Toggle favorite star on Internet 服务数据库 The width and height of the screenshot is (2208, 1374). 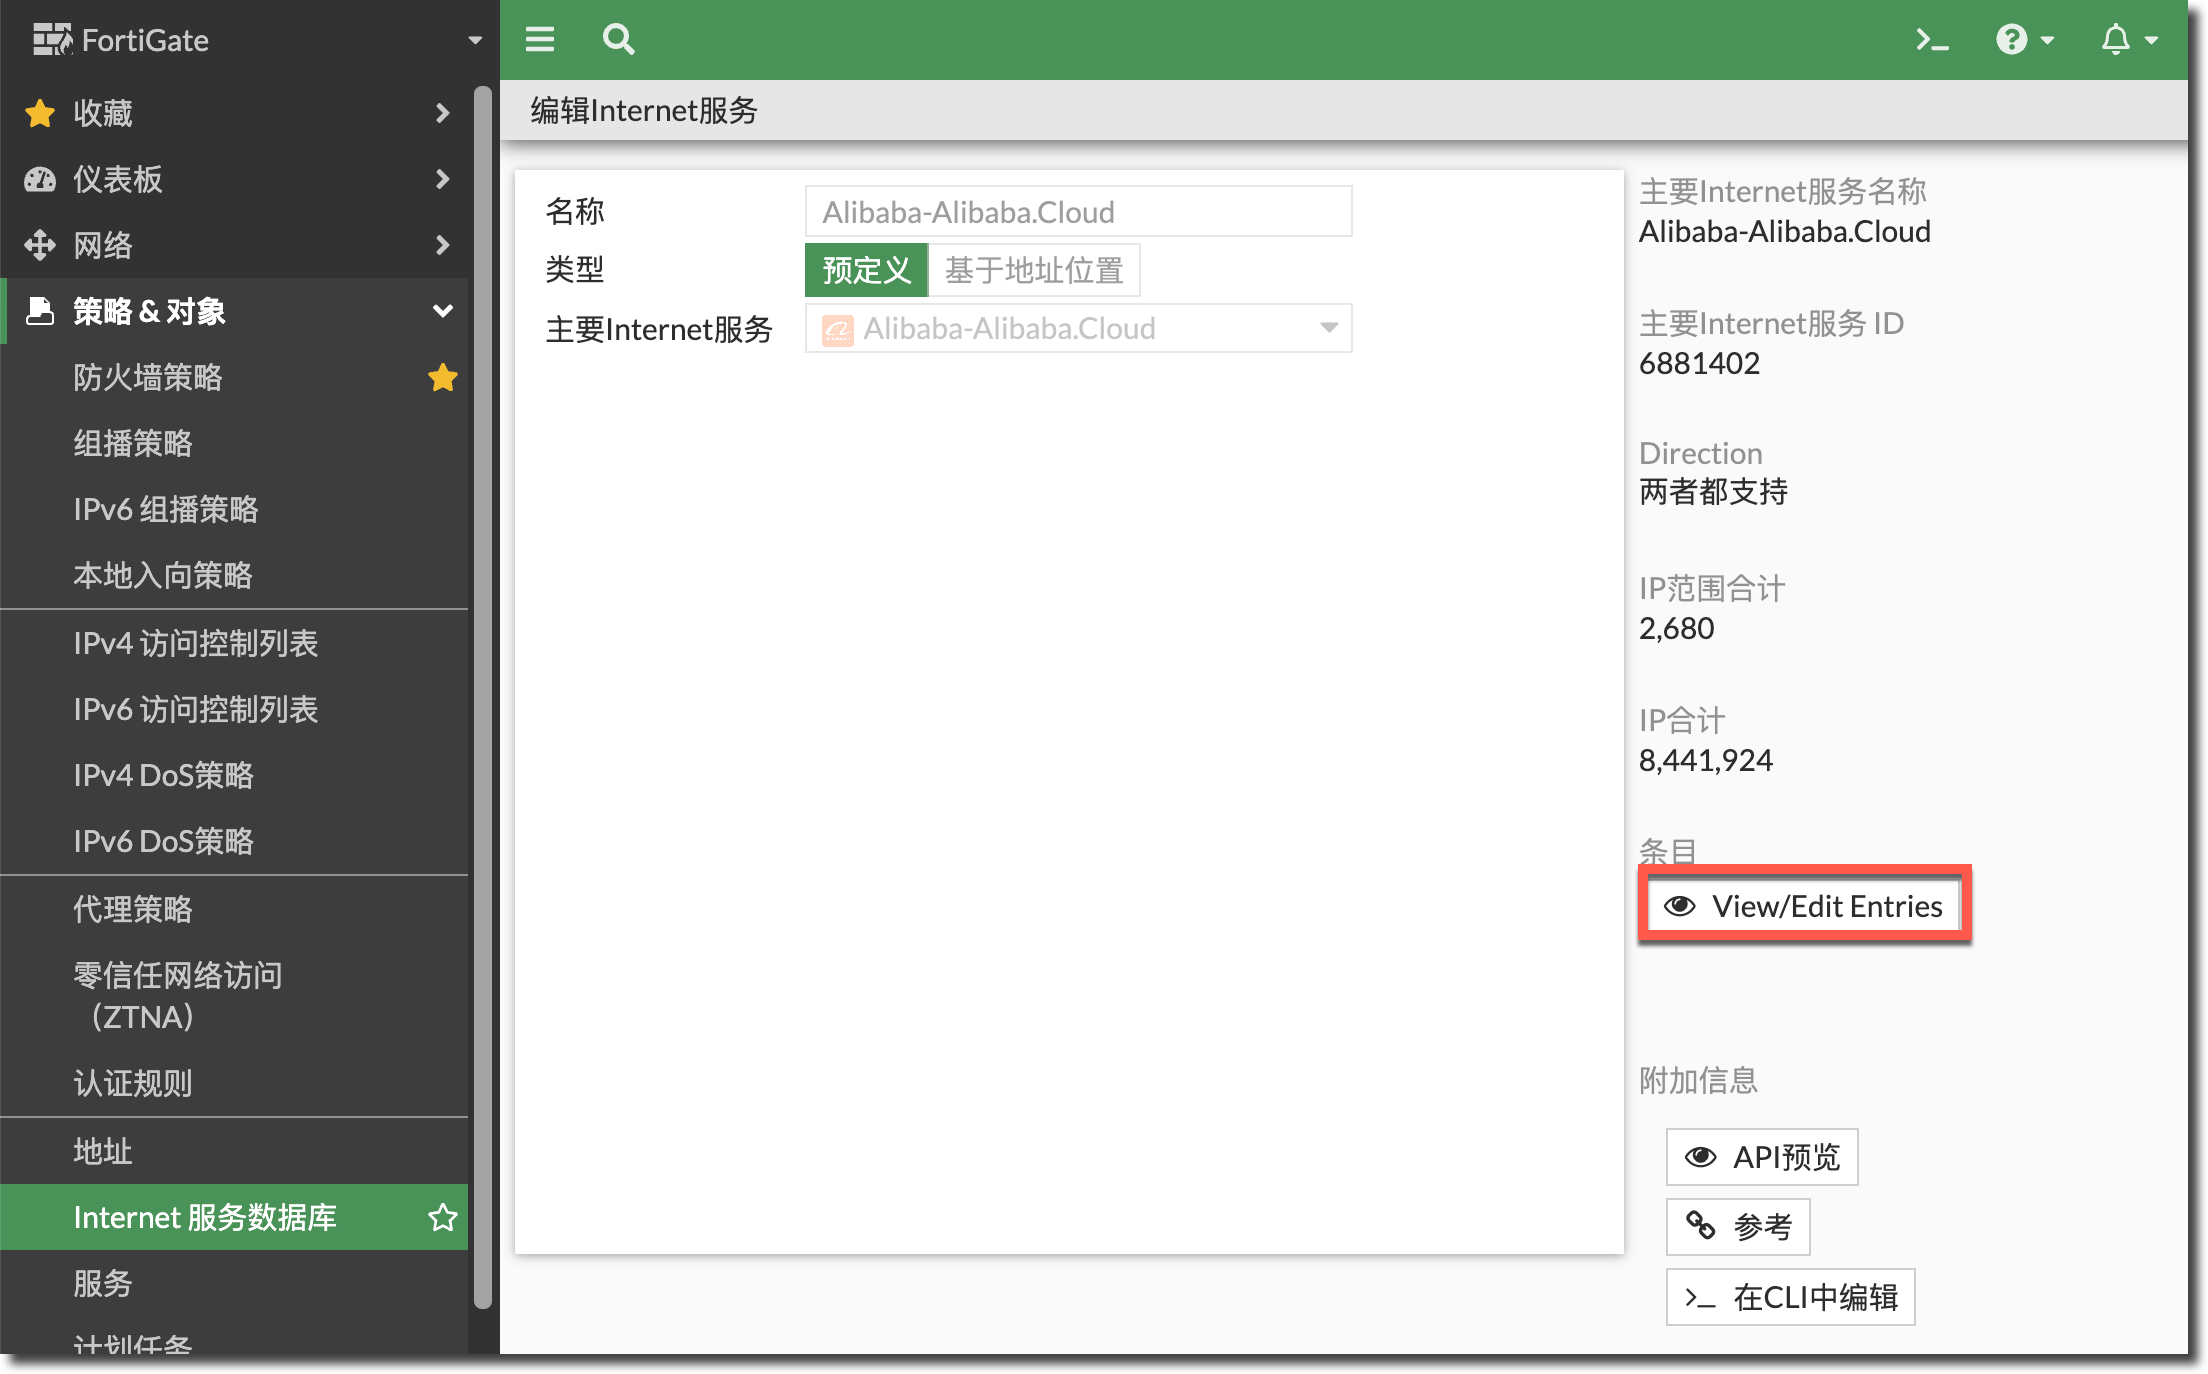pos(442,1217)
